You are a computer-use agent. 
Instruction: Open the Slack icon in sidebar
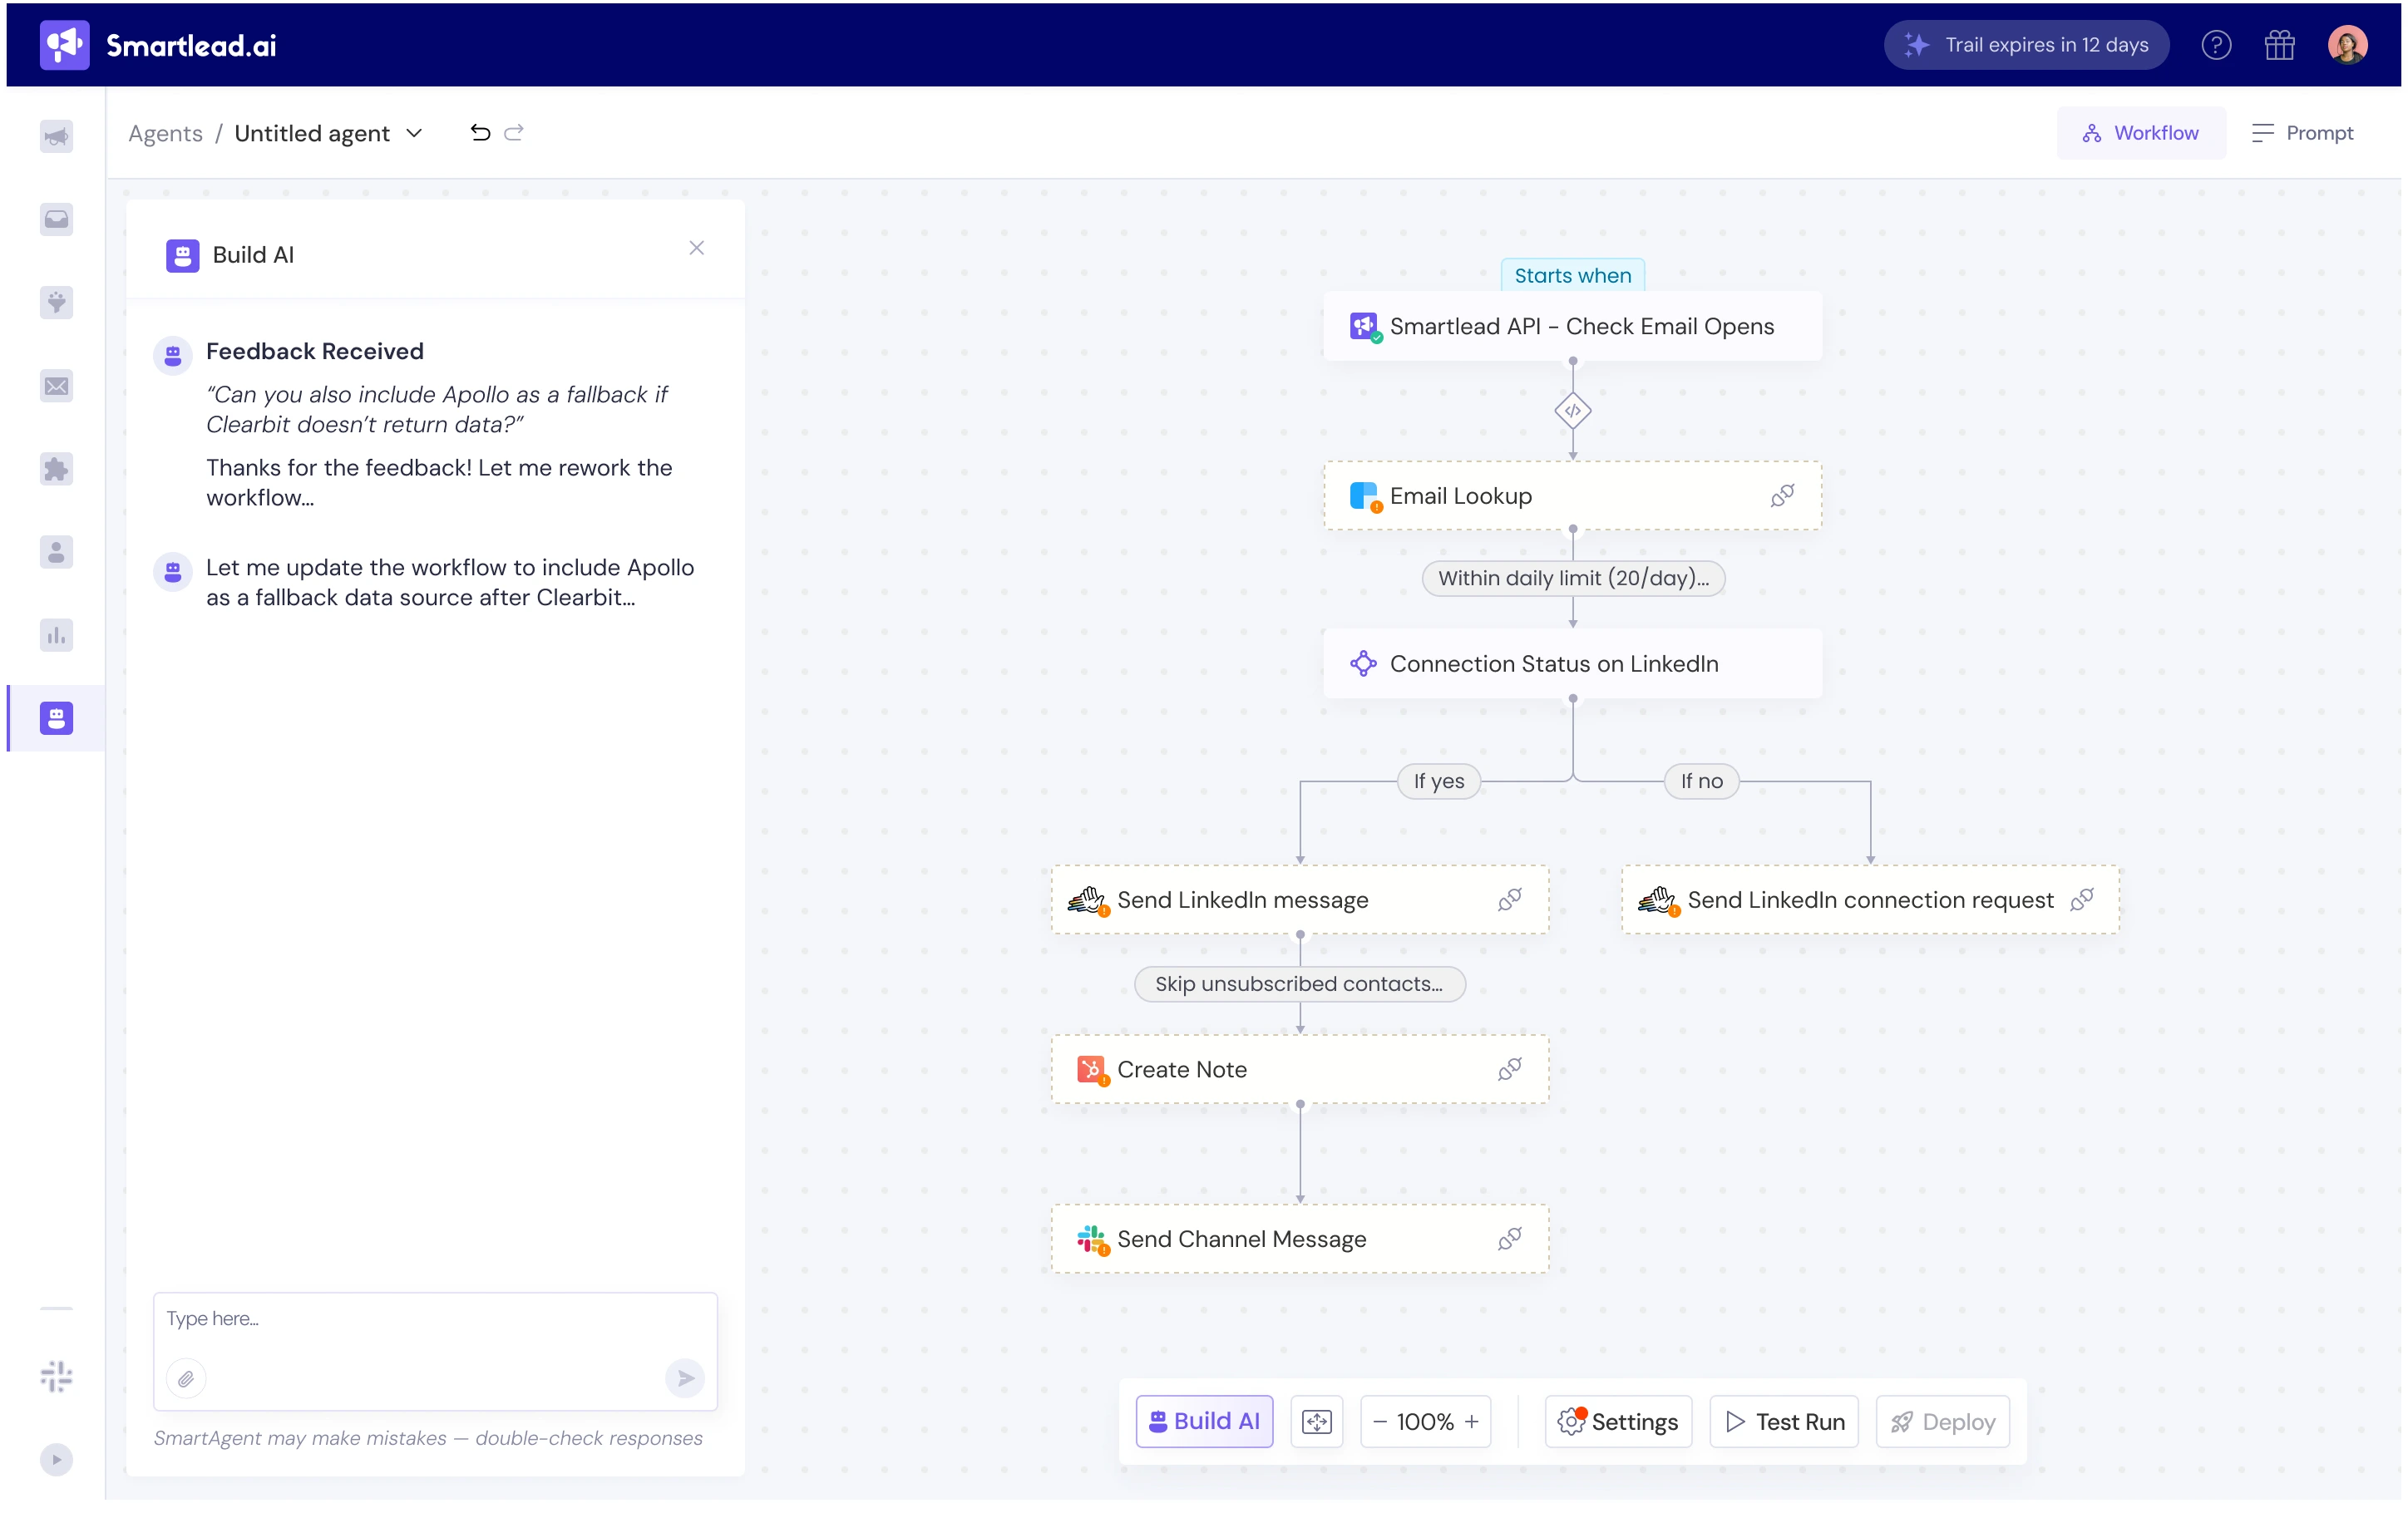[x=57, y=1376]
